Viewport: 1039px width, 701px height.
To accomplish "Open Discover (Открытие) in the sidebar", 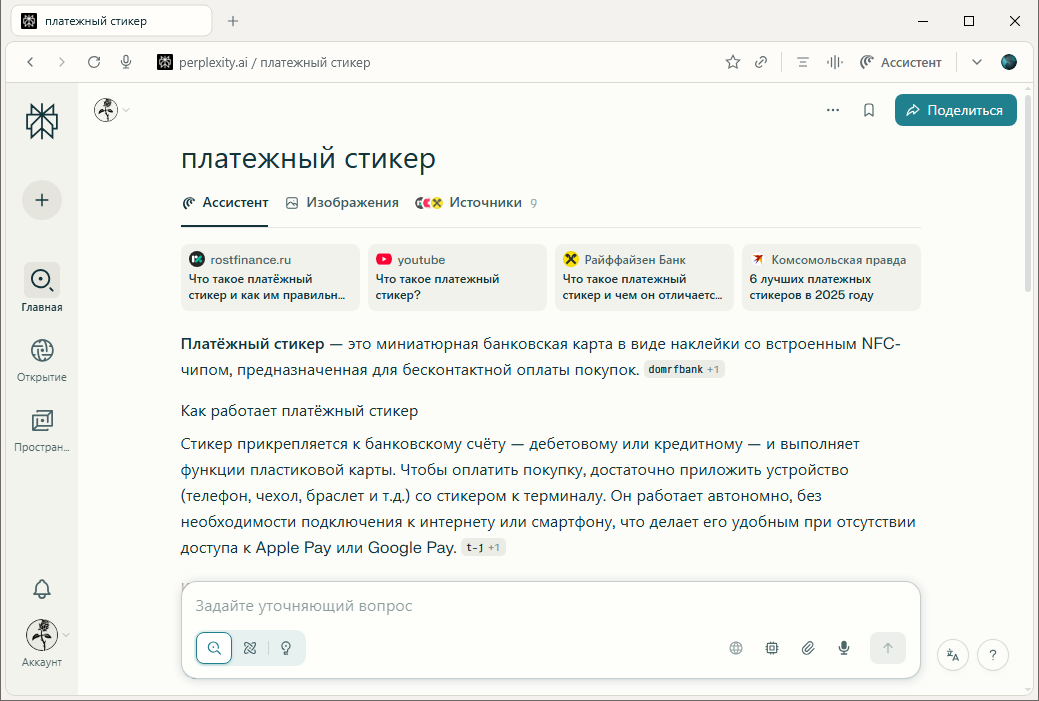I will (42, 360).
